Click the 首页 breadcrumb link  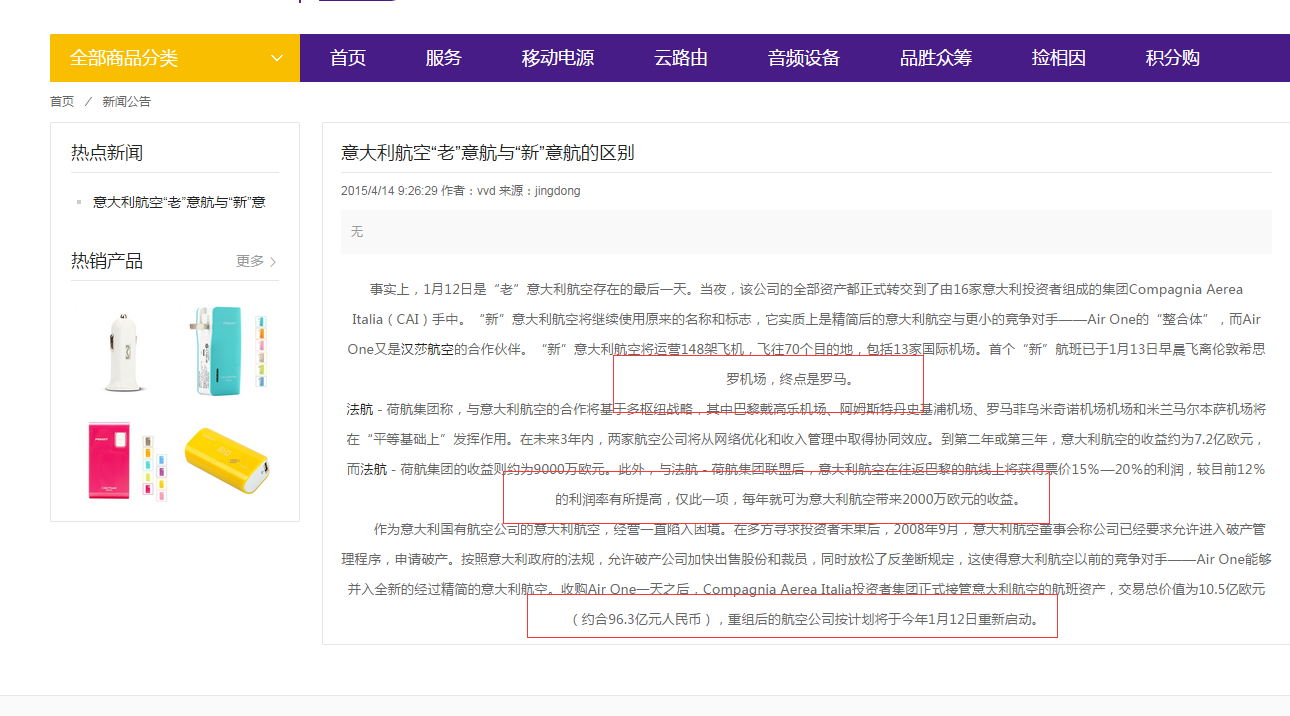coord(62,102)
